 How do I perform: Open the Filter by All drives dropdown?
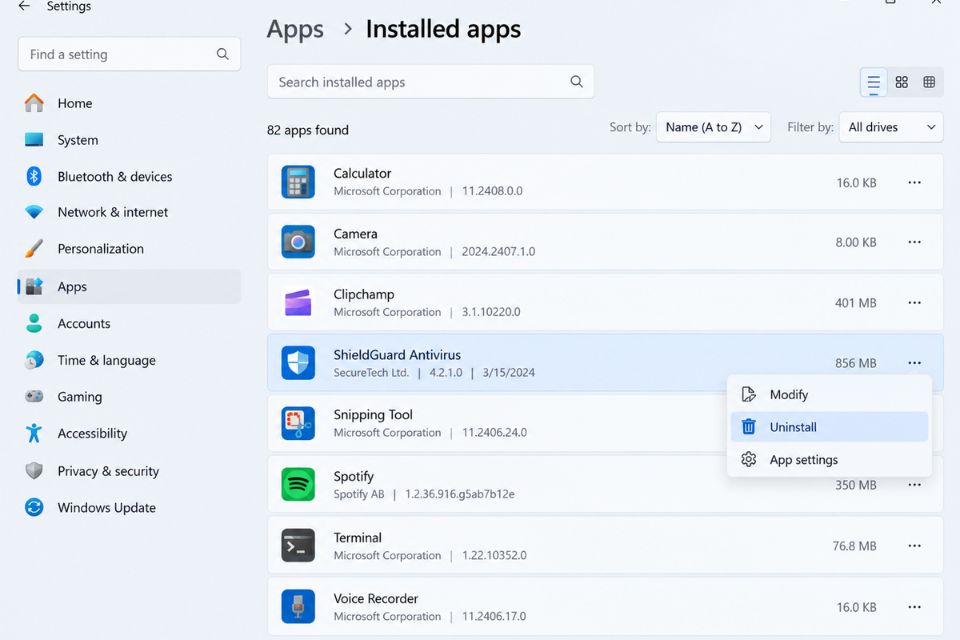coord(891,127)
